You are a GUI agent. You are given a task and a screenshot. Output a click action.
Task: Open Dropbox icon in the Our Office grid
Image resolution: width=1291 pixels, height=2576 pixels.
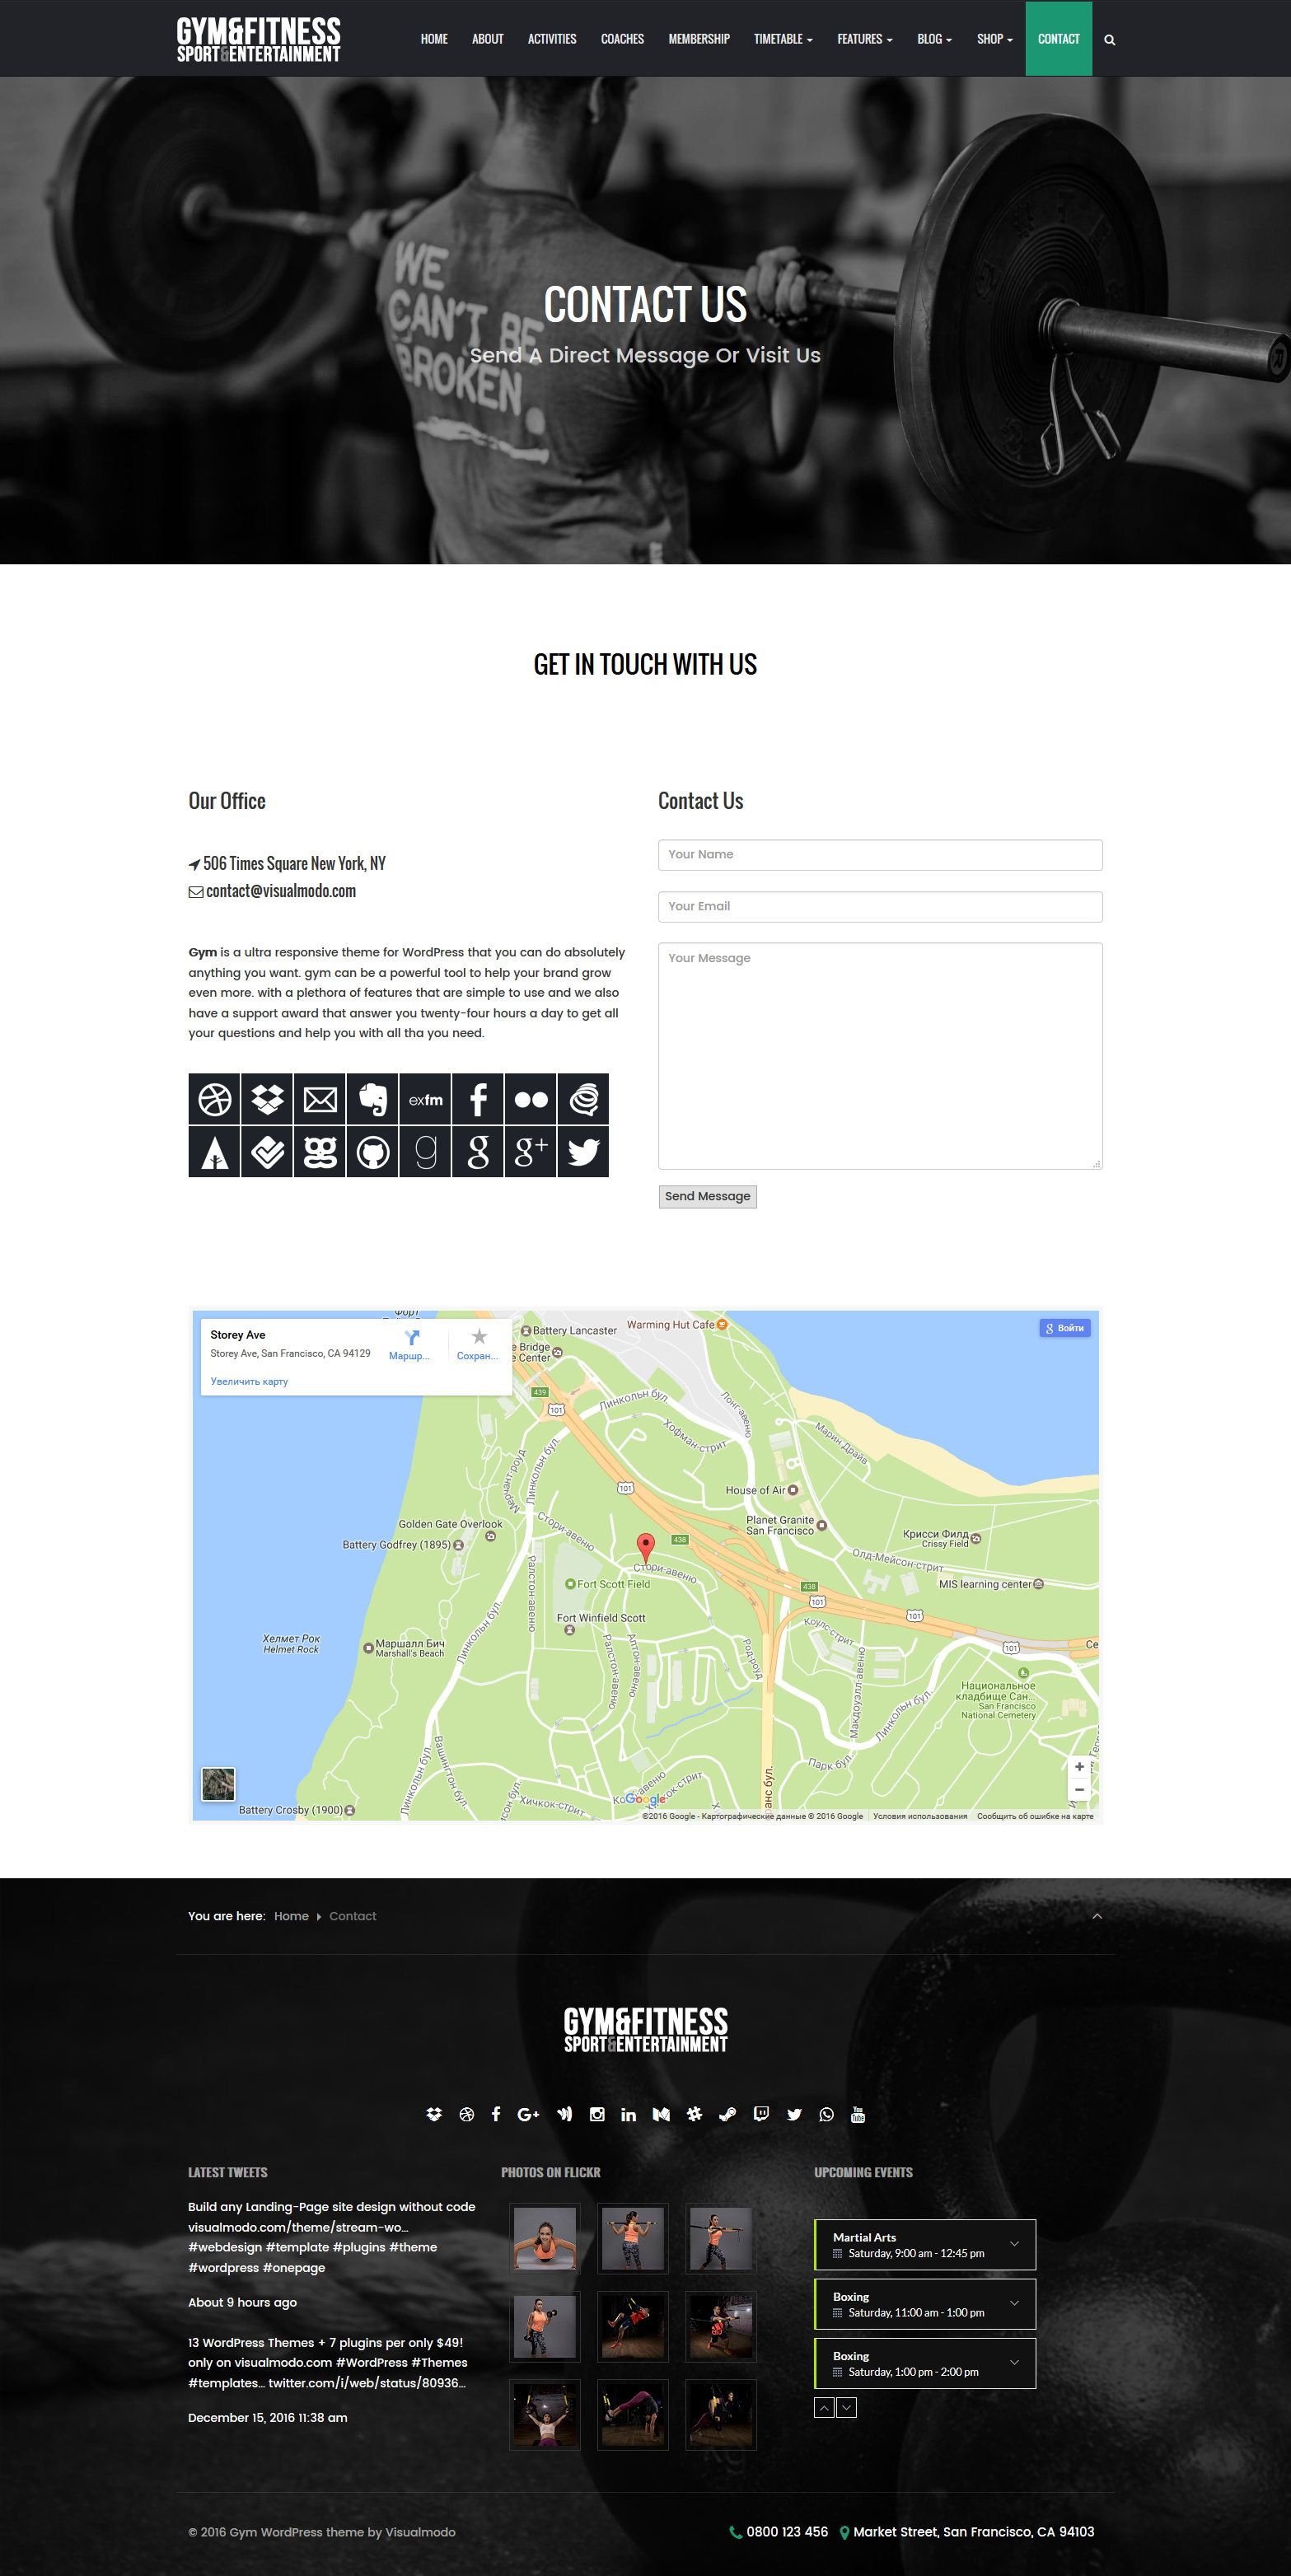pyautogui.click(x=267, y=1099)
